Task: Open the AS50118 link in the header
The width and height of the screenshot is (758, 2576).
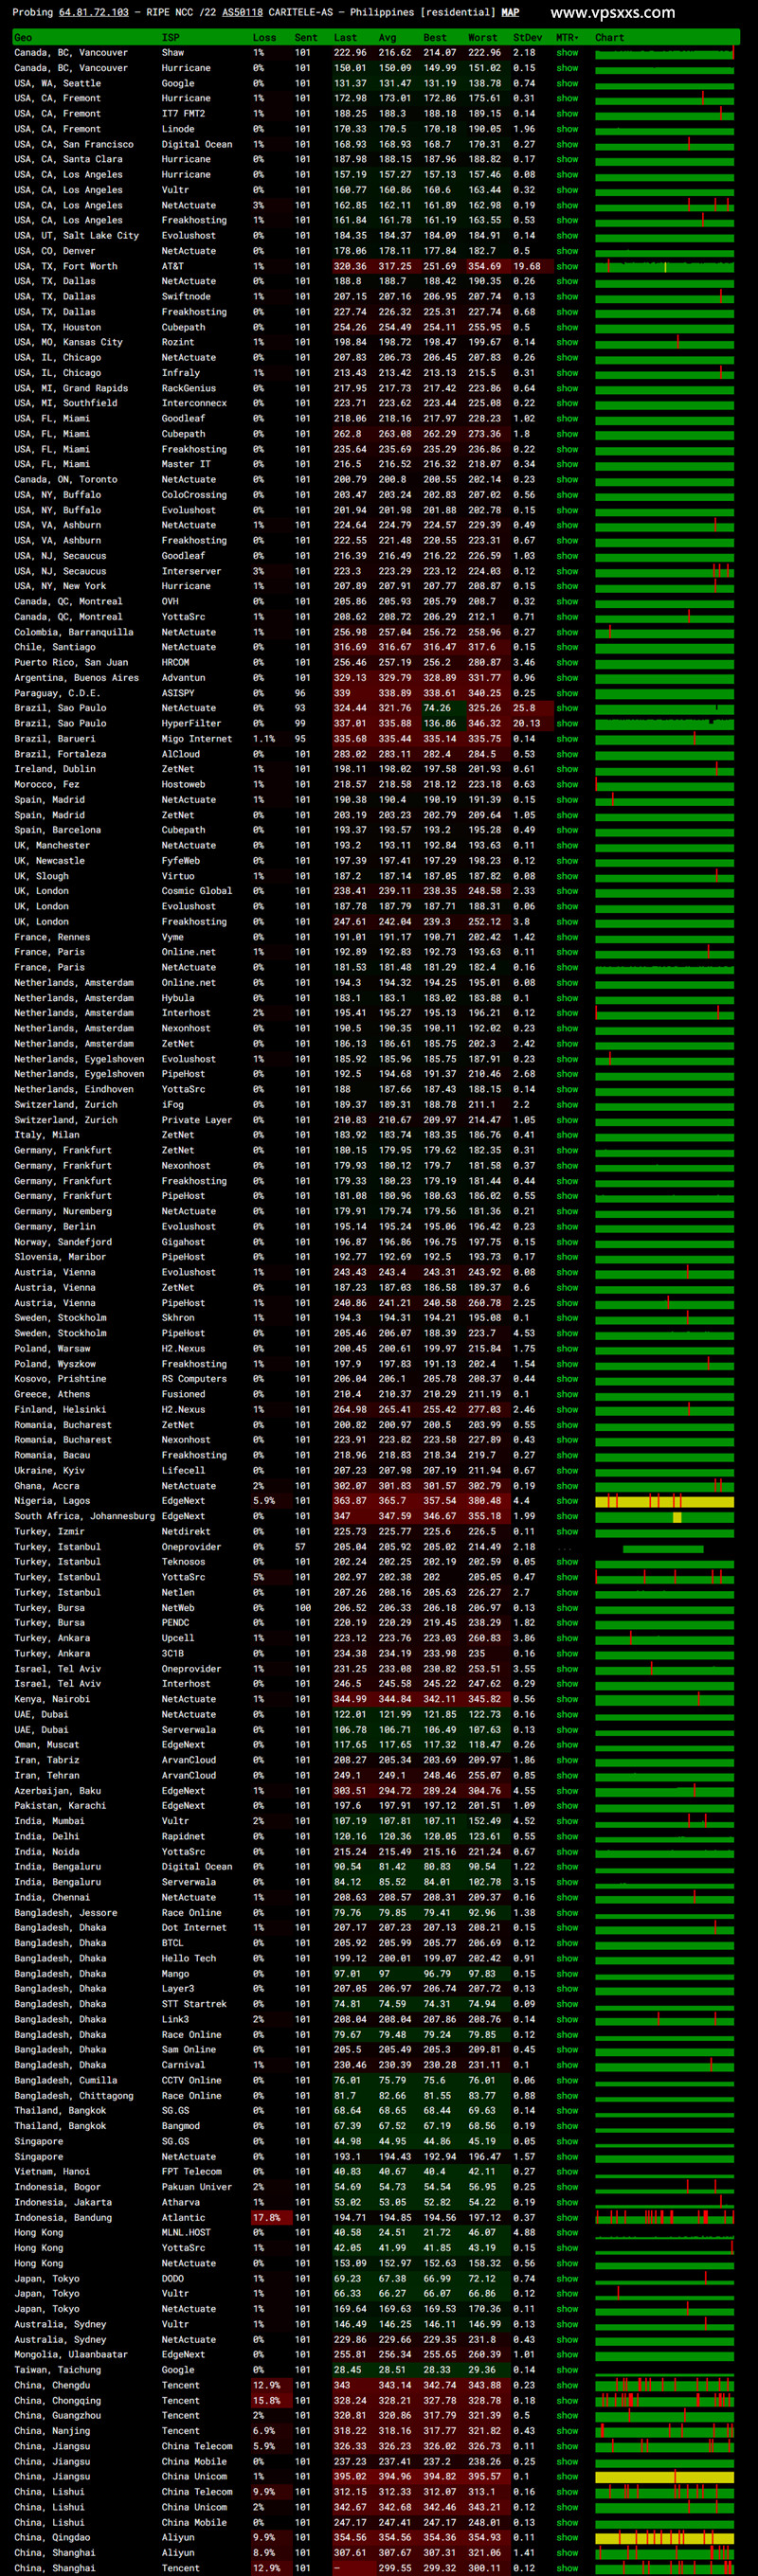Action: point(242,13)
